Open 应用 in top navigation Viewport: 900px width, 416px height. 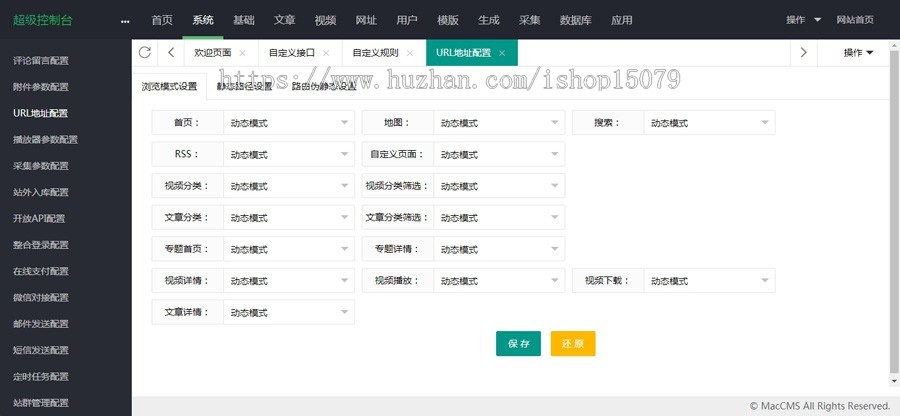click(x=622, y=20)
